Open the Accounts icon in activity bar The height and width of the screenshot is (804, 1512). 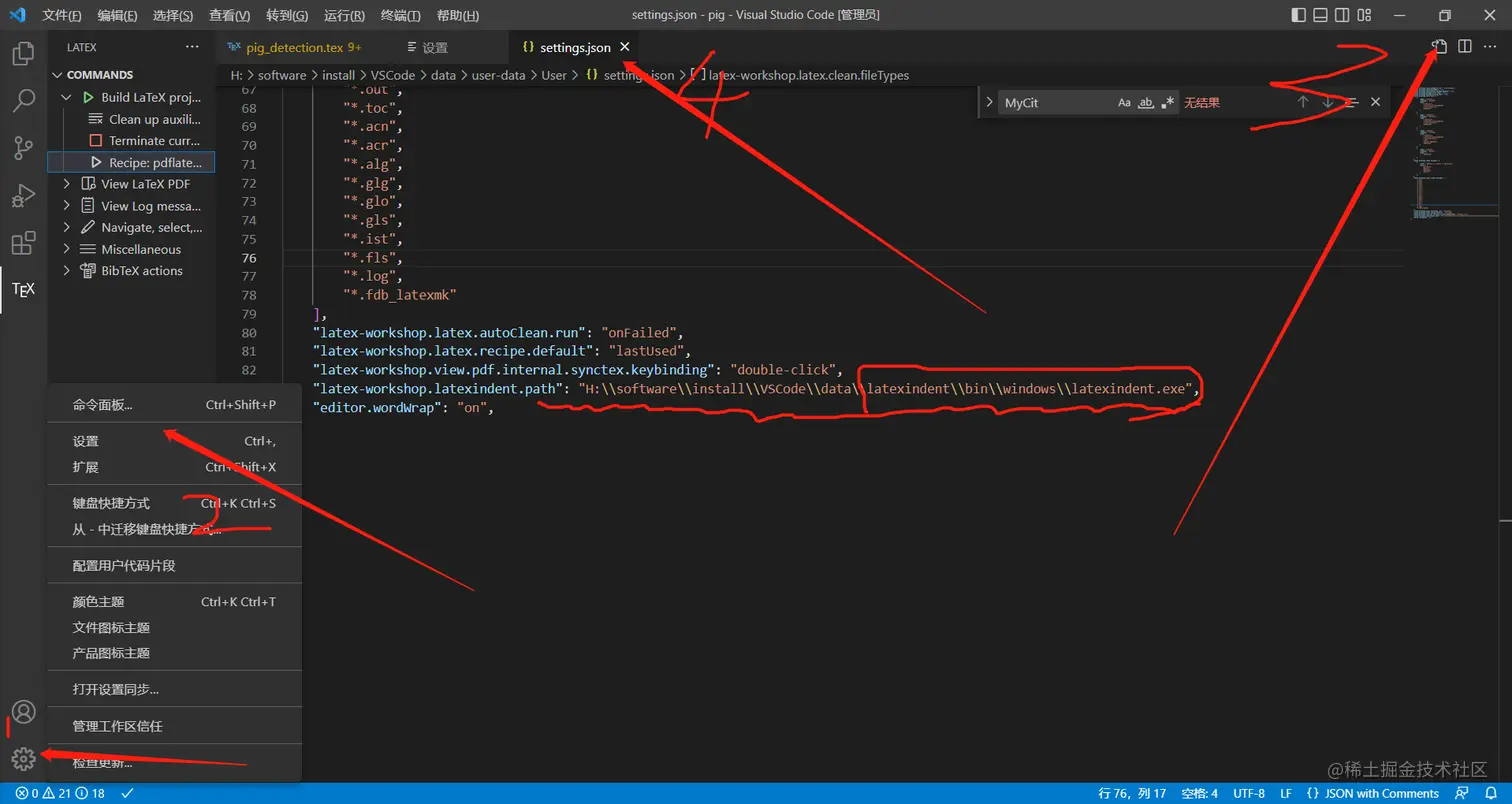point(23,710)
